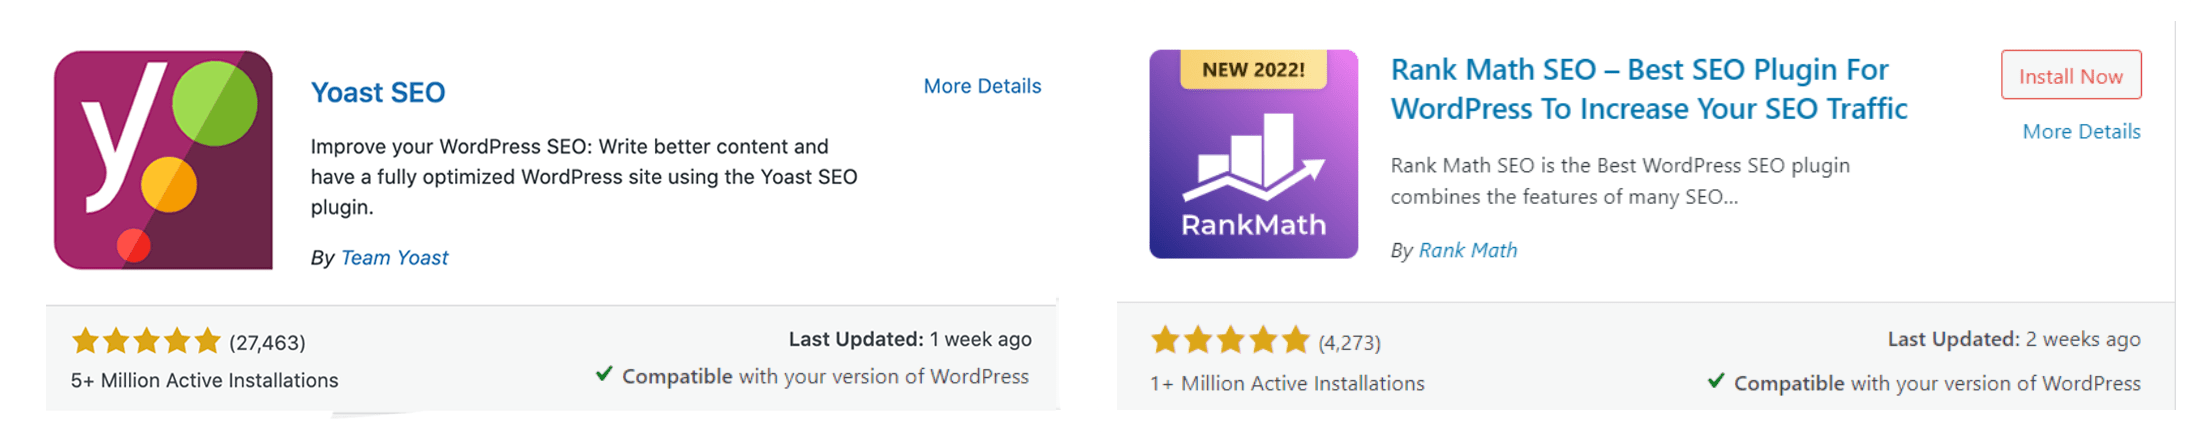
Task: Click the NEW 2022! badge on Rank Math
Action: (x=1253, y=70)
